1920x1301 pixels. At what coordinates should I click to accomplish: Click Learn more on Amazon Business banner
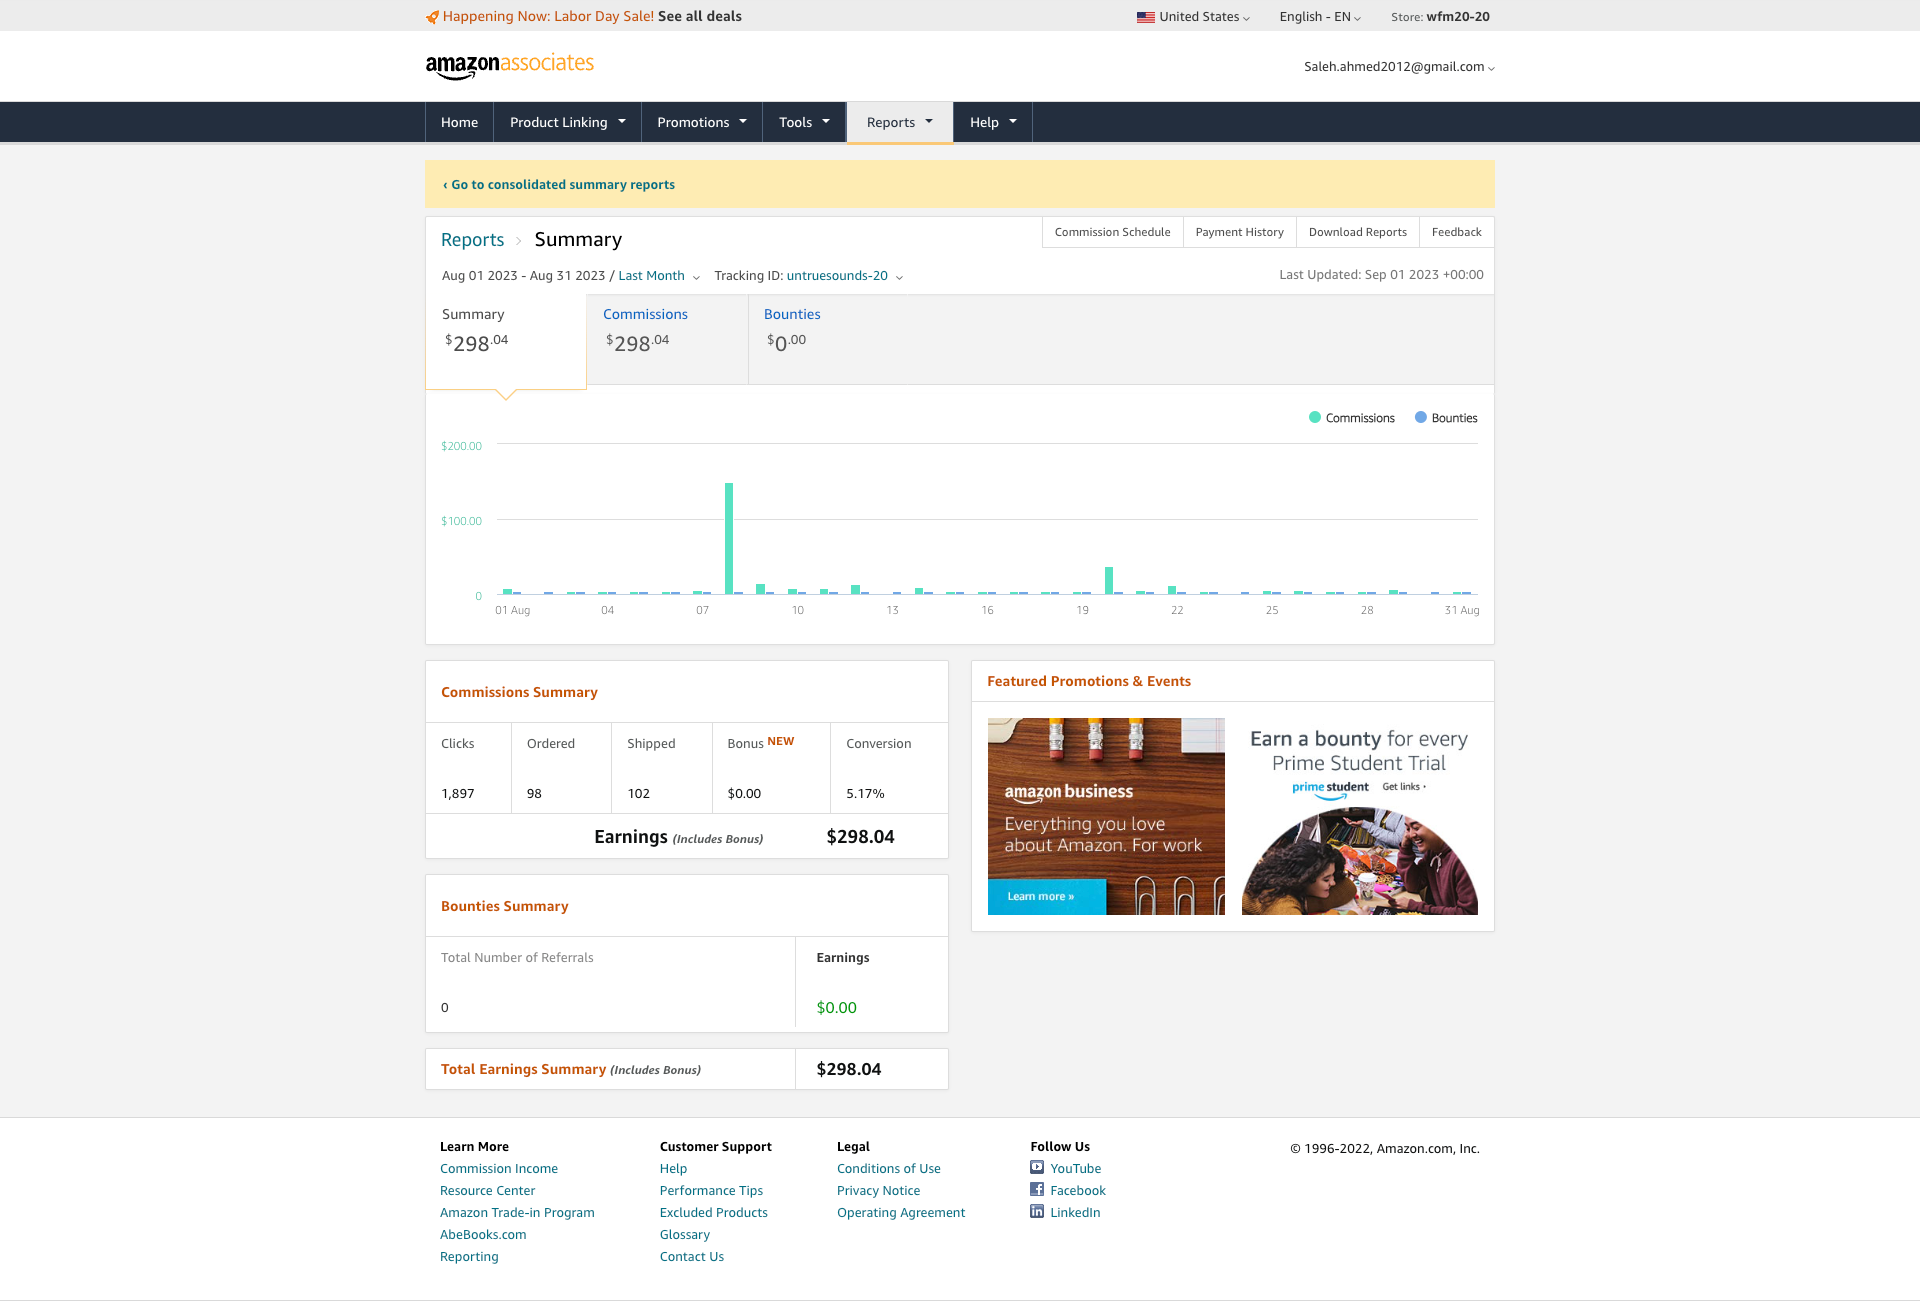1046,897
